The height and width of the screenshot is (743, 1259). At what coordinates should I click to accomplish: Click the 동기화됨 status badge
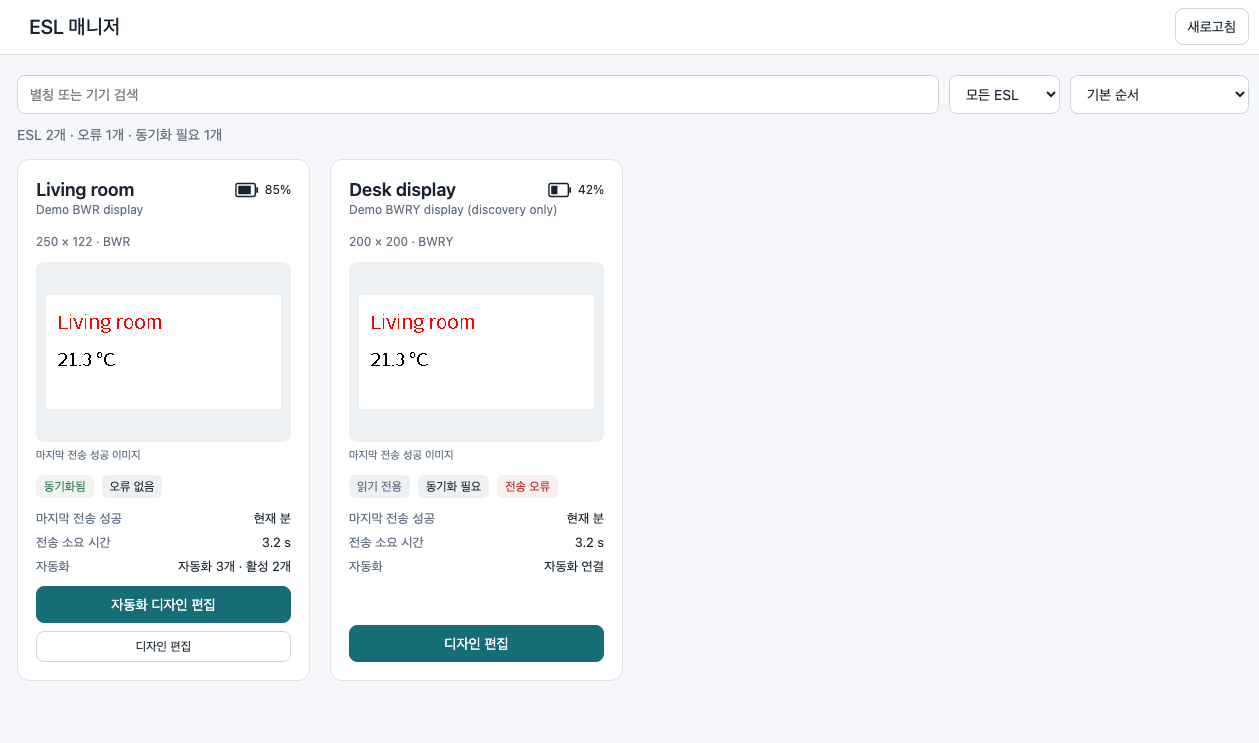point(65,487)
